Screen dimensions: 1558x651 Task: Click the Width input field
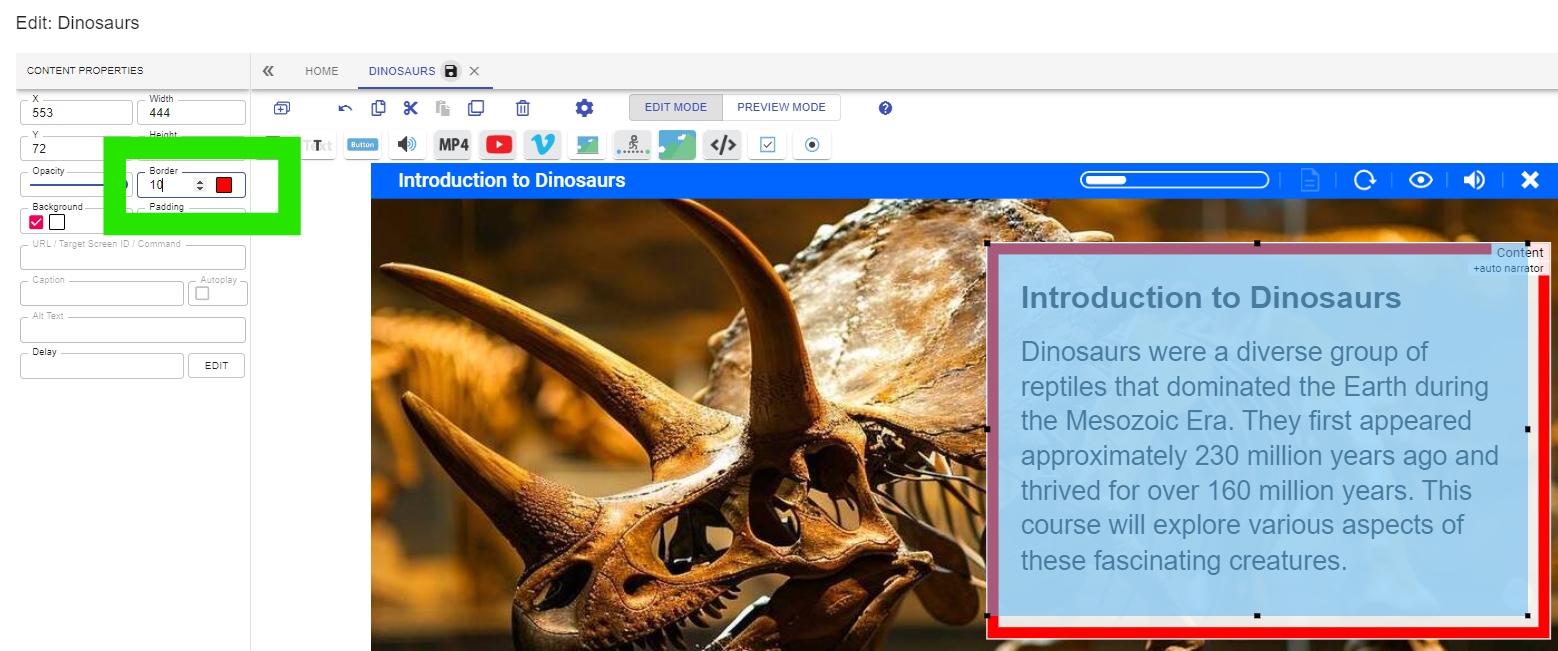point(191,112)
